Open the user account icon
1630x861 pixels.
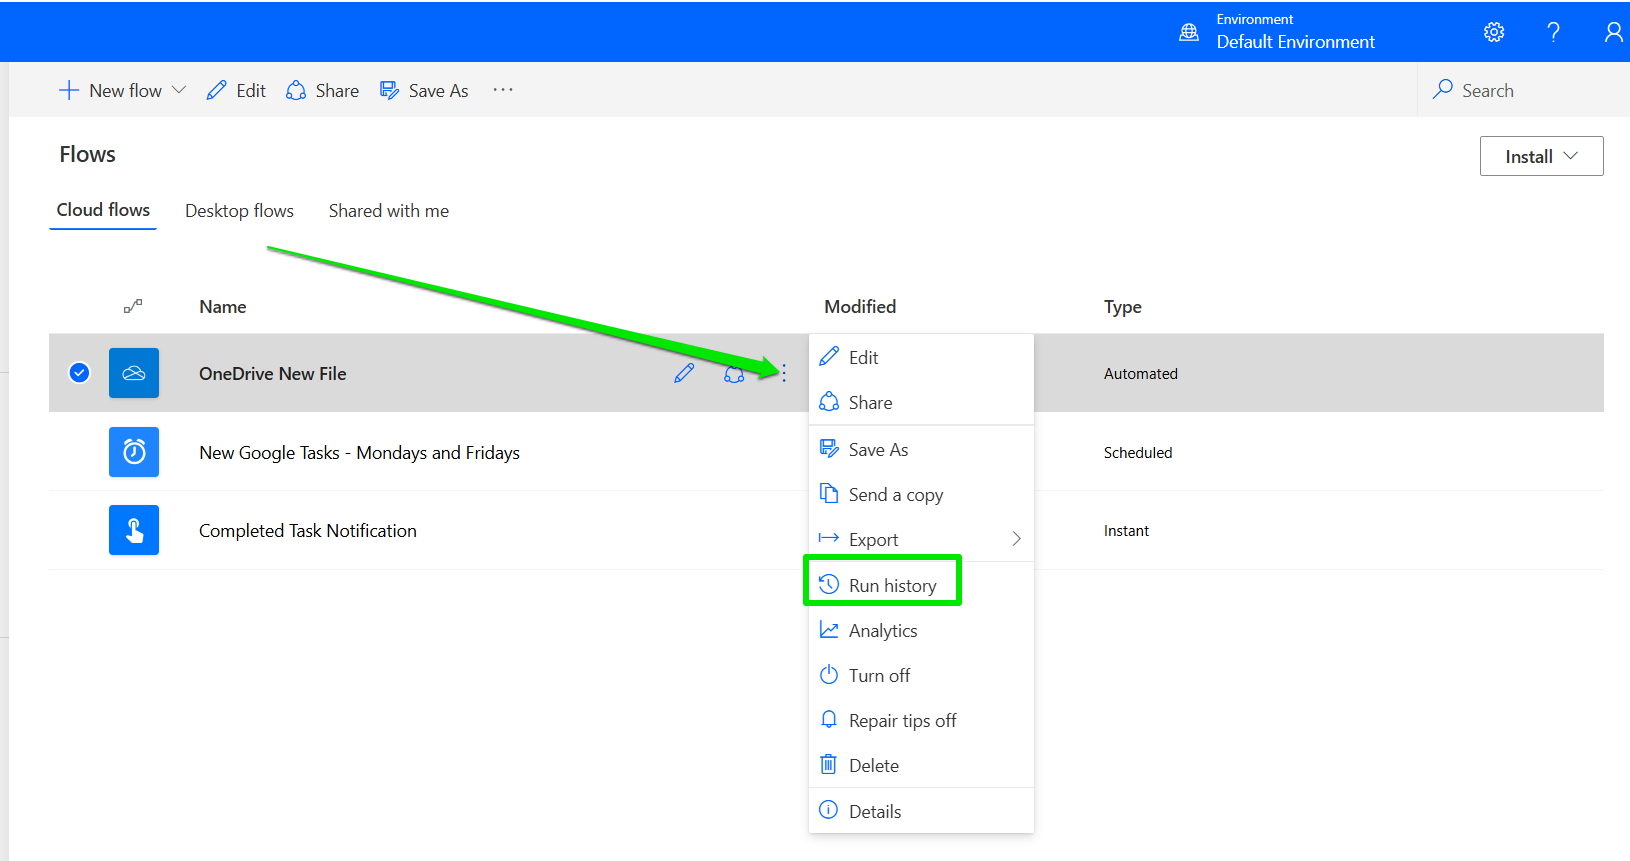pyautogui.click(x=1613, y=32)
